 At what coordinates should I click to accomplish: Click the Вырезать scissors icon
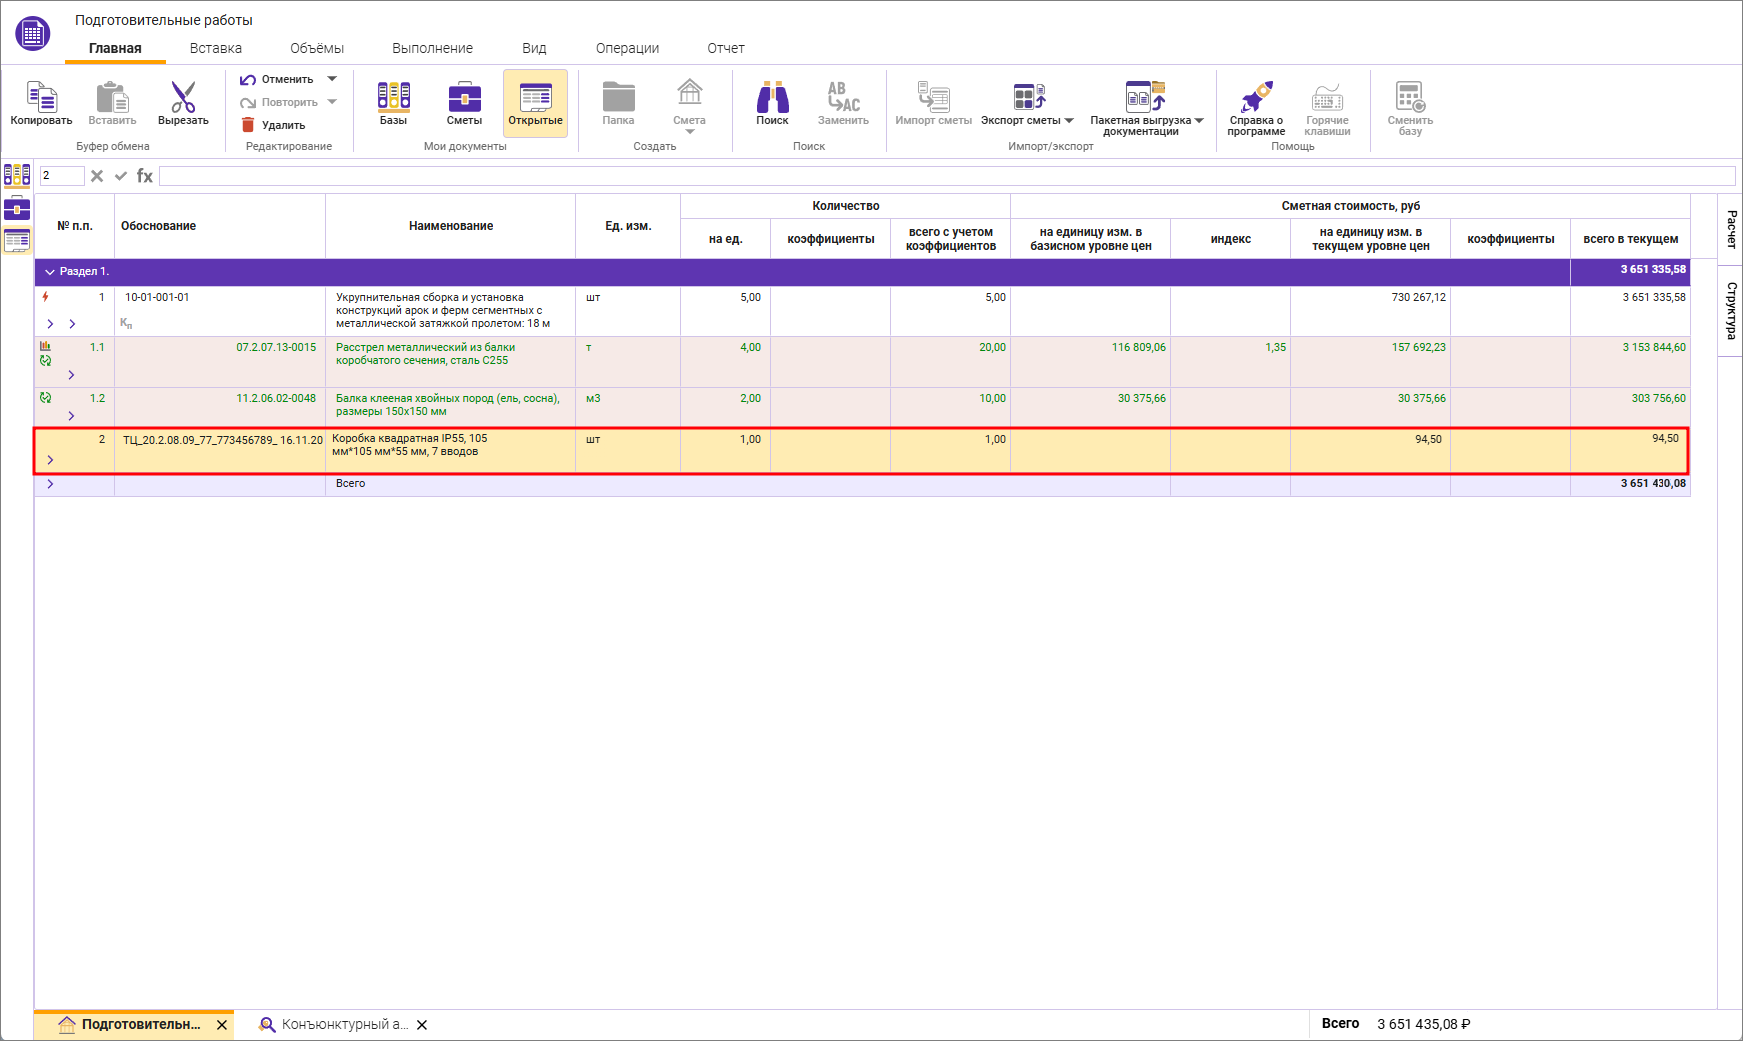point(183,98)
